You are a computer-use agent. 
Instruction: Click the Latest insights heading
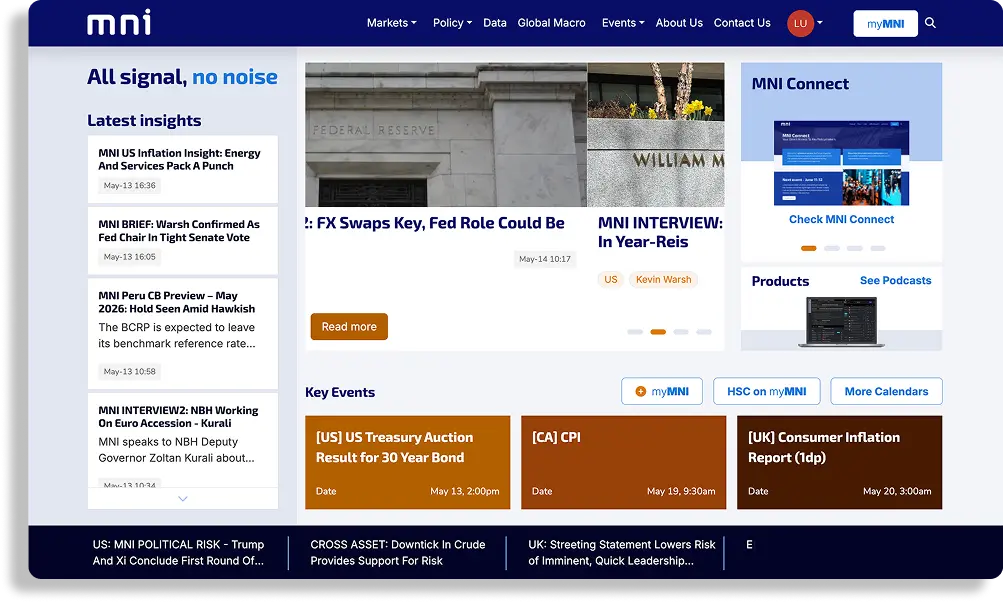point(144,120)
